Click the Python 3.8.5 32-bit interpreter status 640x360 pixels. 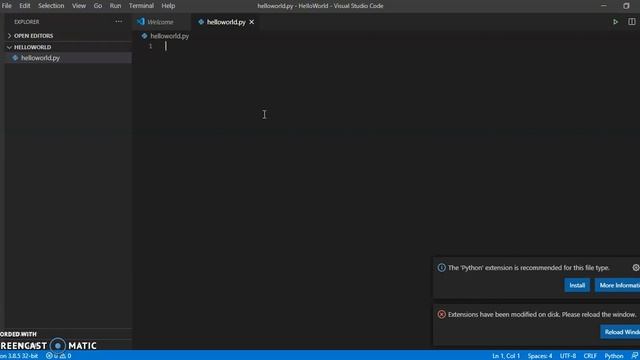19,356
